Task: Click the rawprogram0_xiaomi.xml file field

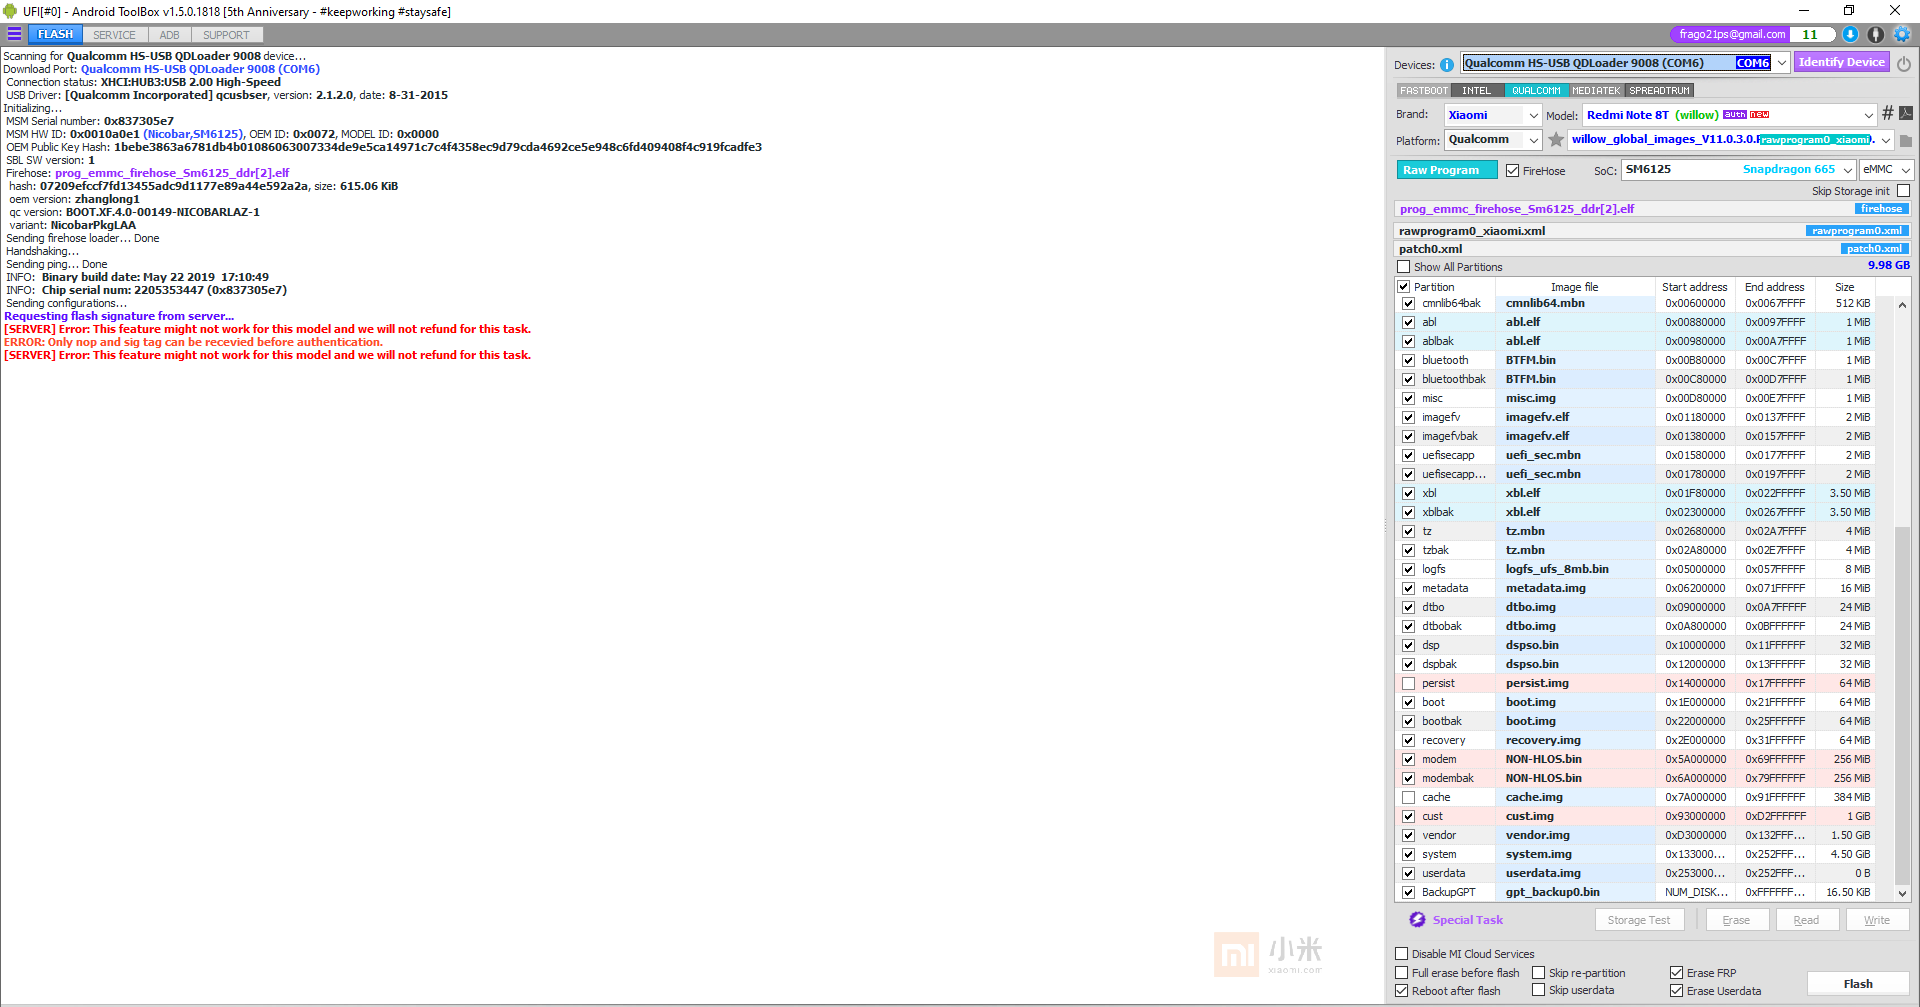Action: 1654,231
